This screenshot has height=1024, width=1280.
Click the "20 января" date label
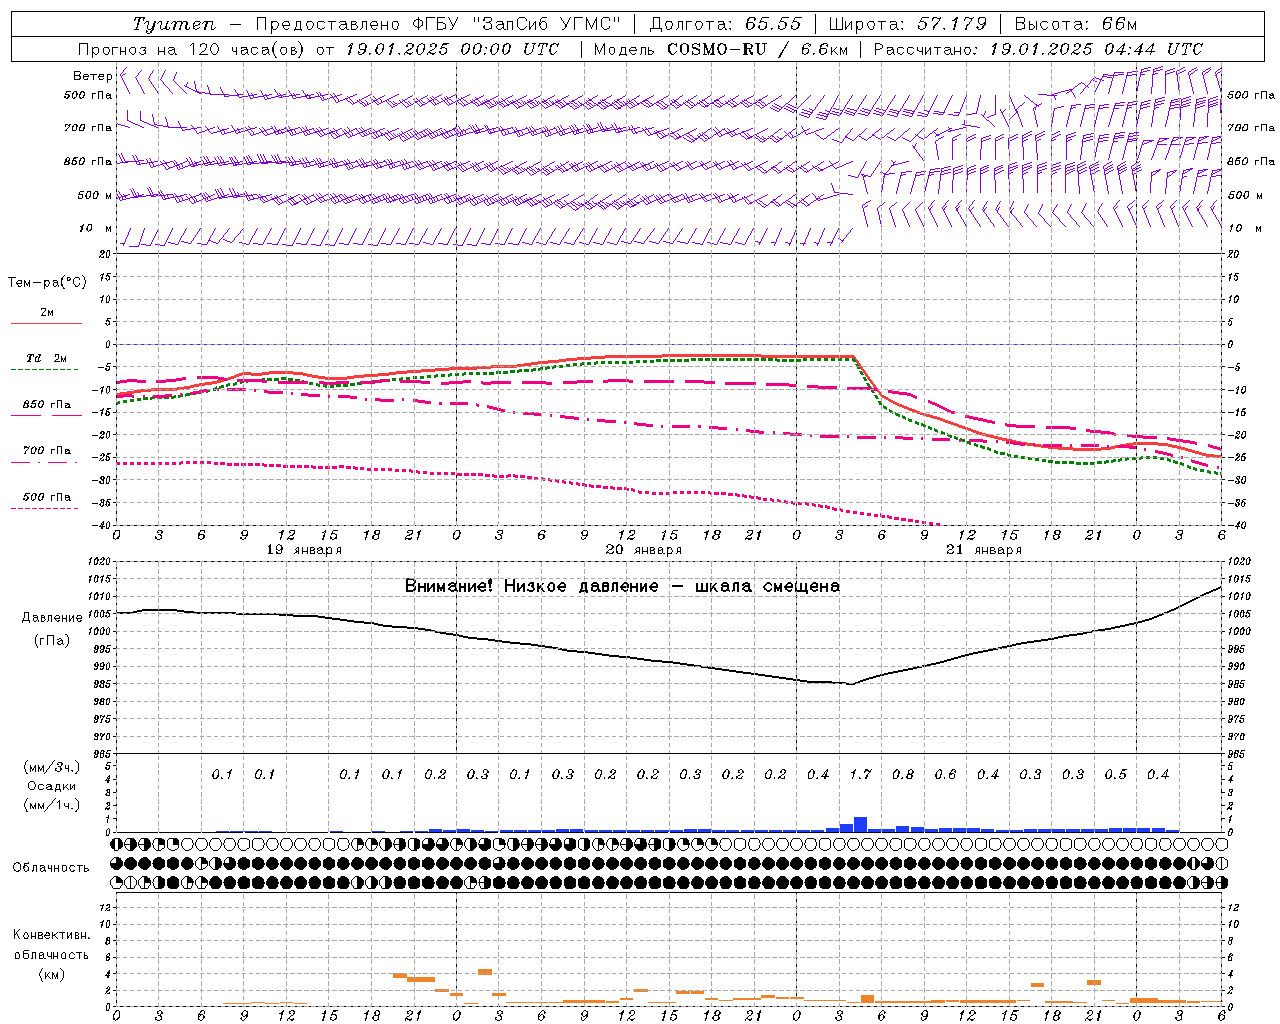[x=644, y=550]
